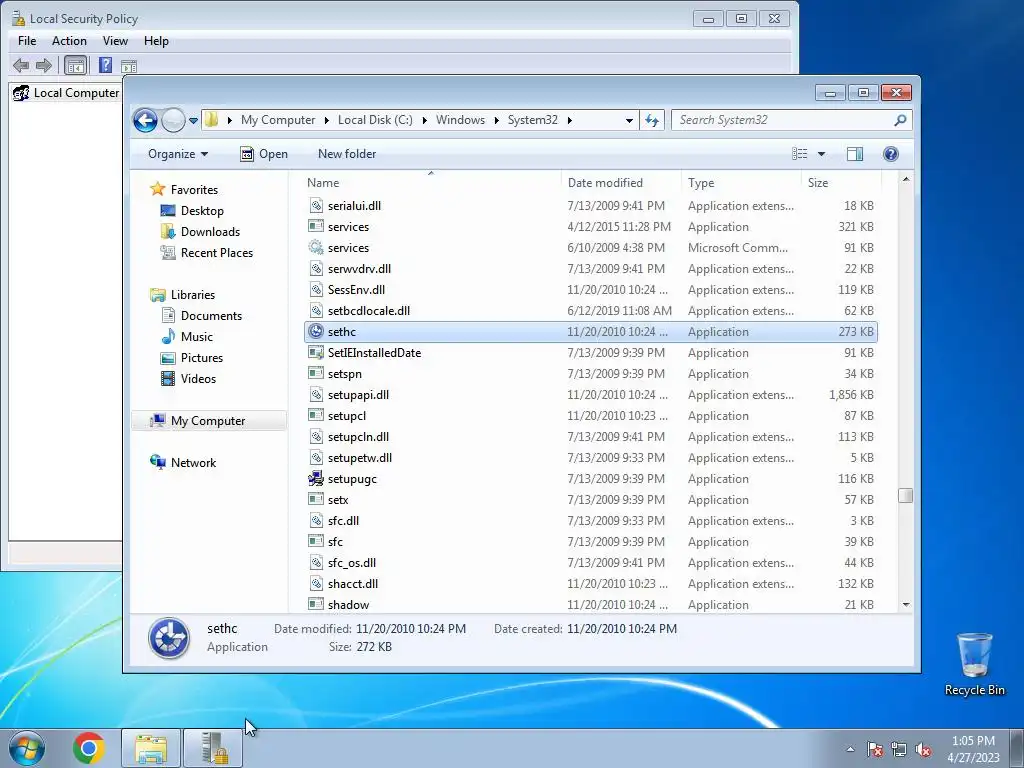The height and width of the screenshot is (768, 1024).
Task: Select Favorites in the navigation pane
Action: click(194, 190)
